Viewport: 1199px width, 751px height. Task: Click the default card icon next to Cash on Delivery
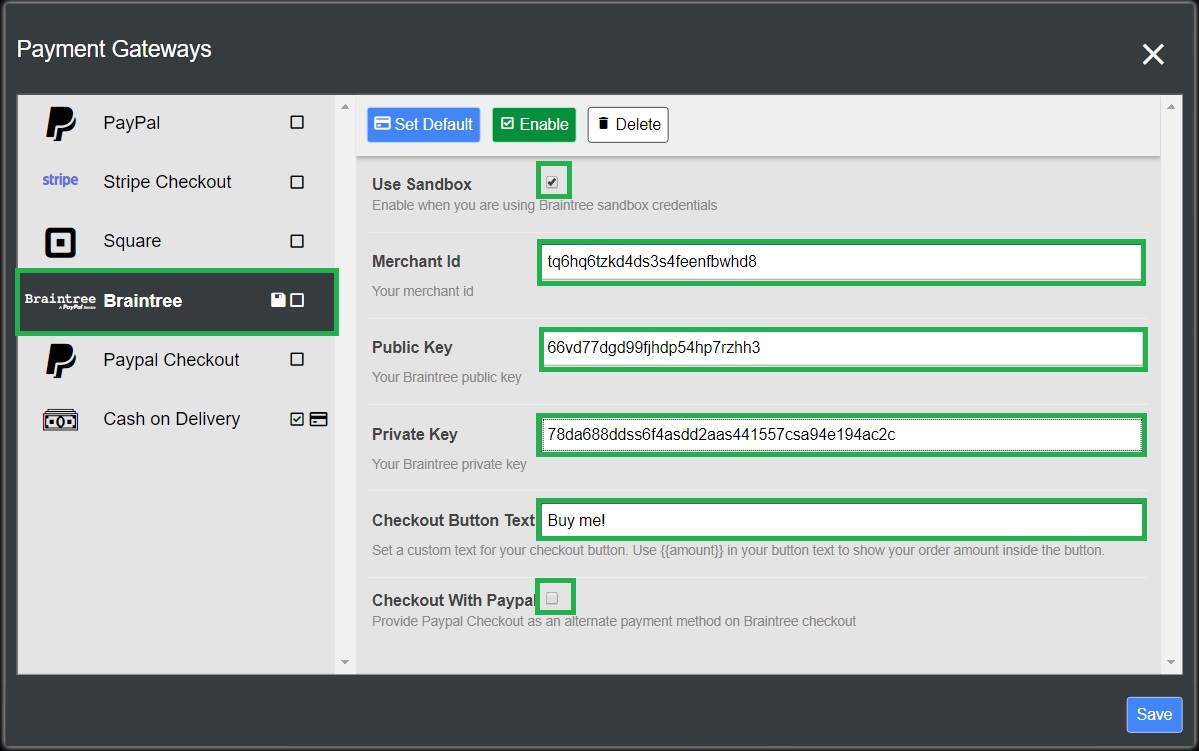pos(319,419)
